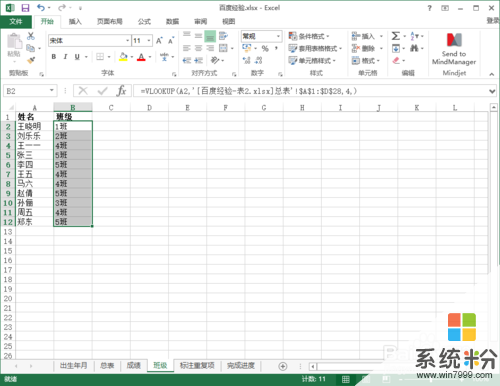The image size is (500, 386).
Task: Toggle middle vertical alignment
Action: pyautogui.click(x=198, y=36)
